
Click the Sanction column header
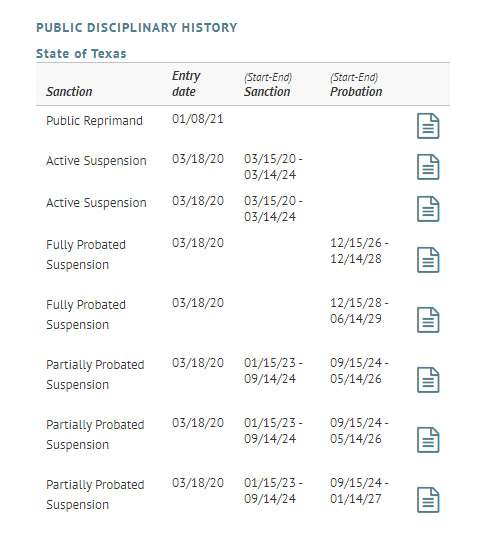[69, 92]
